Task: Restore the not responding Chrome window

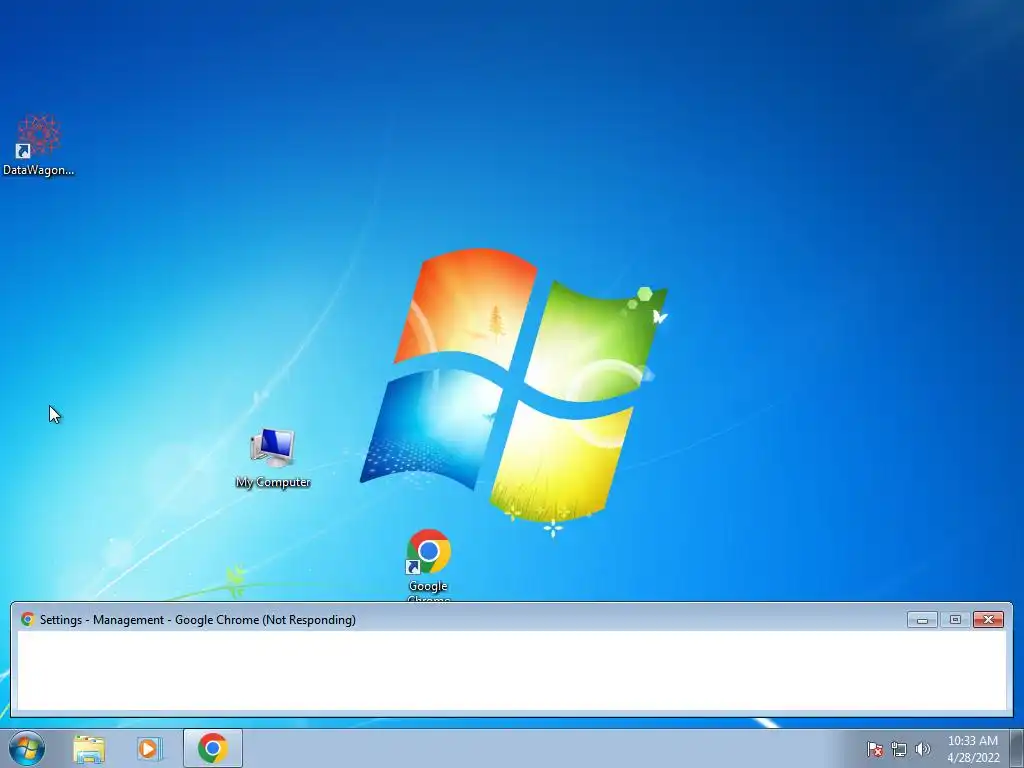Action: point(955,619)
